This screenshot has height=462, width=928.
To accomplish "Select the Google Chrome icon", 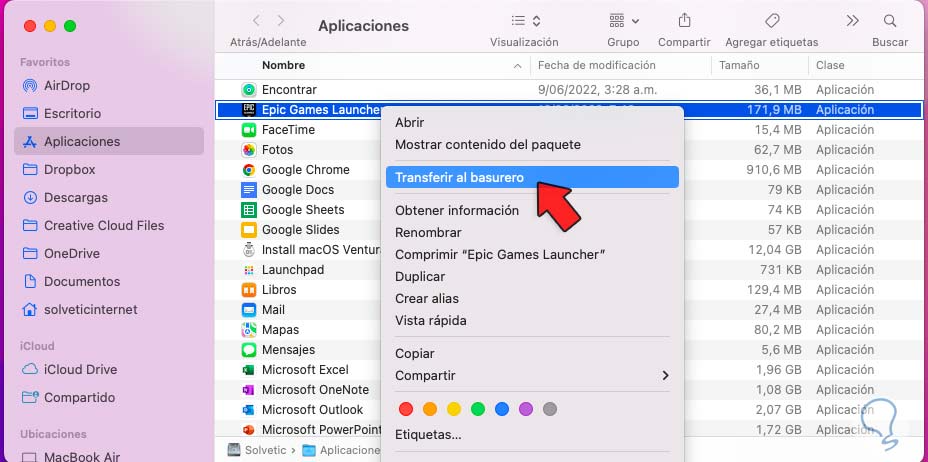I will coord(249,170).
